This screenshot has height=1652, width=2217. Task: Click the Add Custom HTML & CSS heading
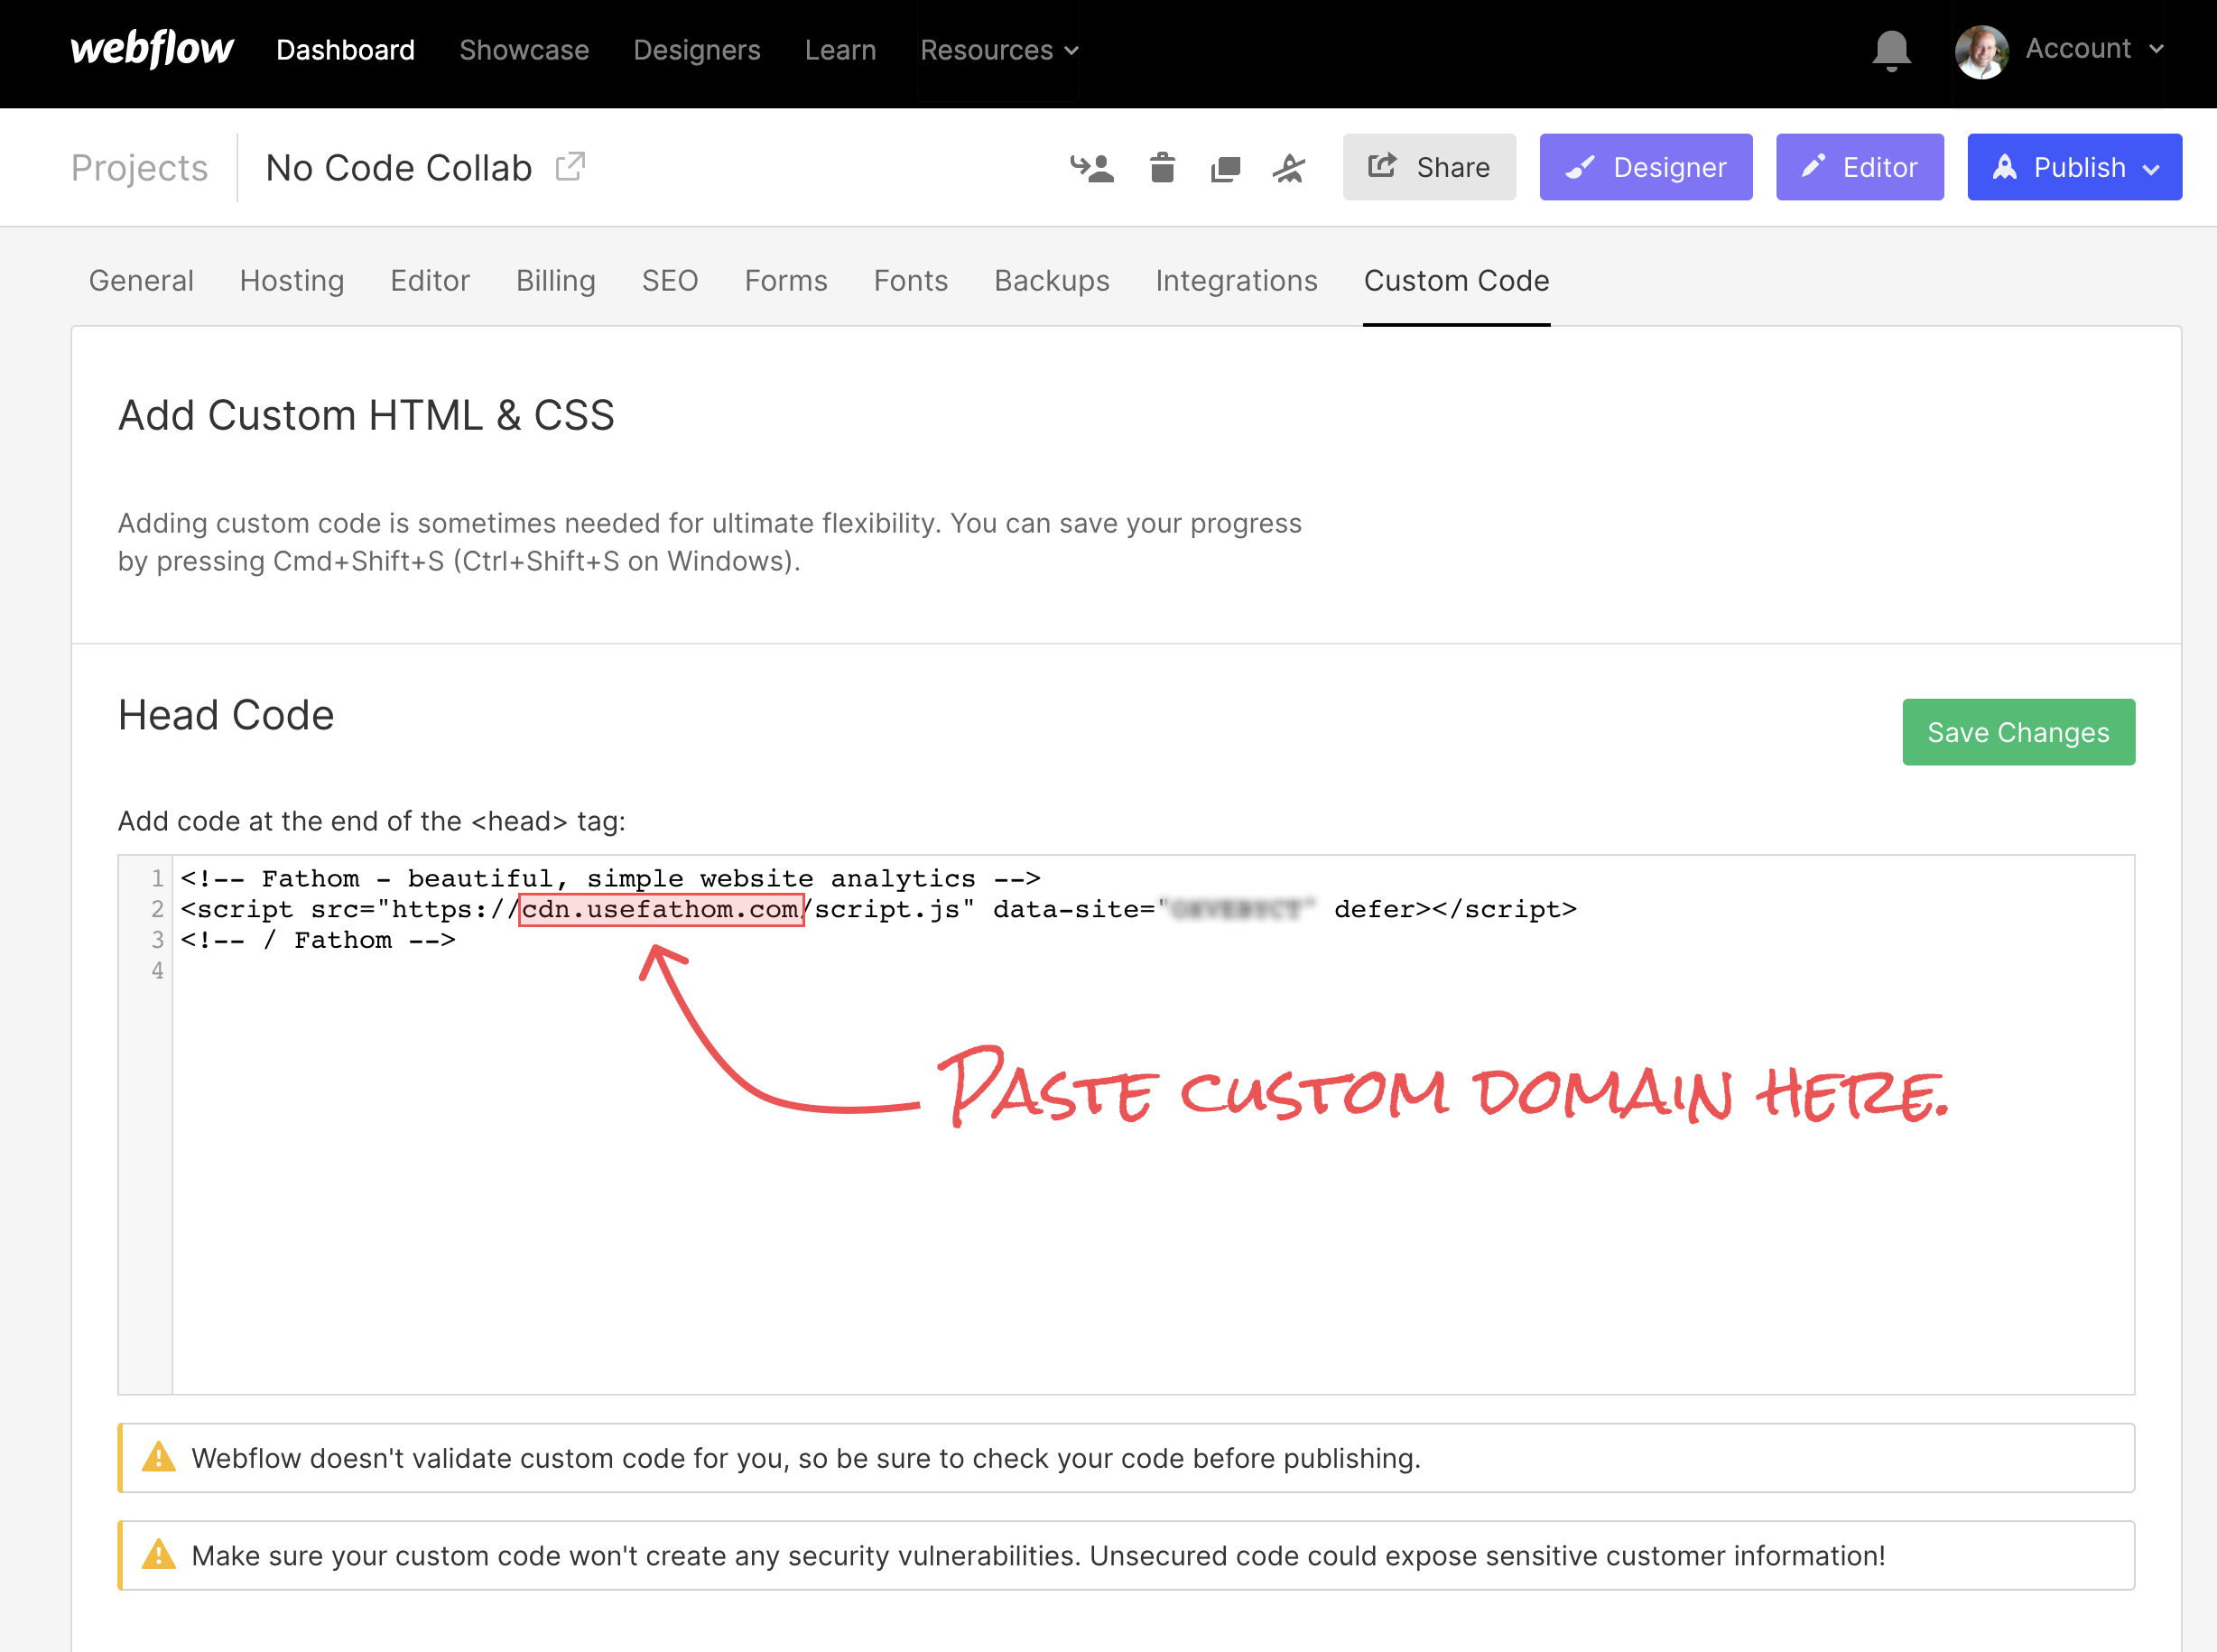[x=366, y=415]
